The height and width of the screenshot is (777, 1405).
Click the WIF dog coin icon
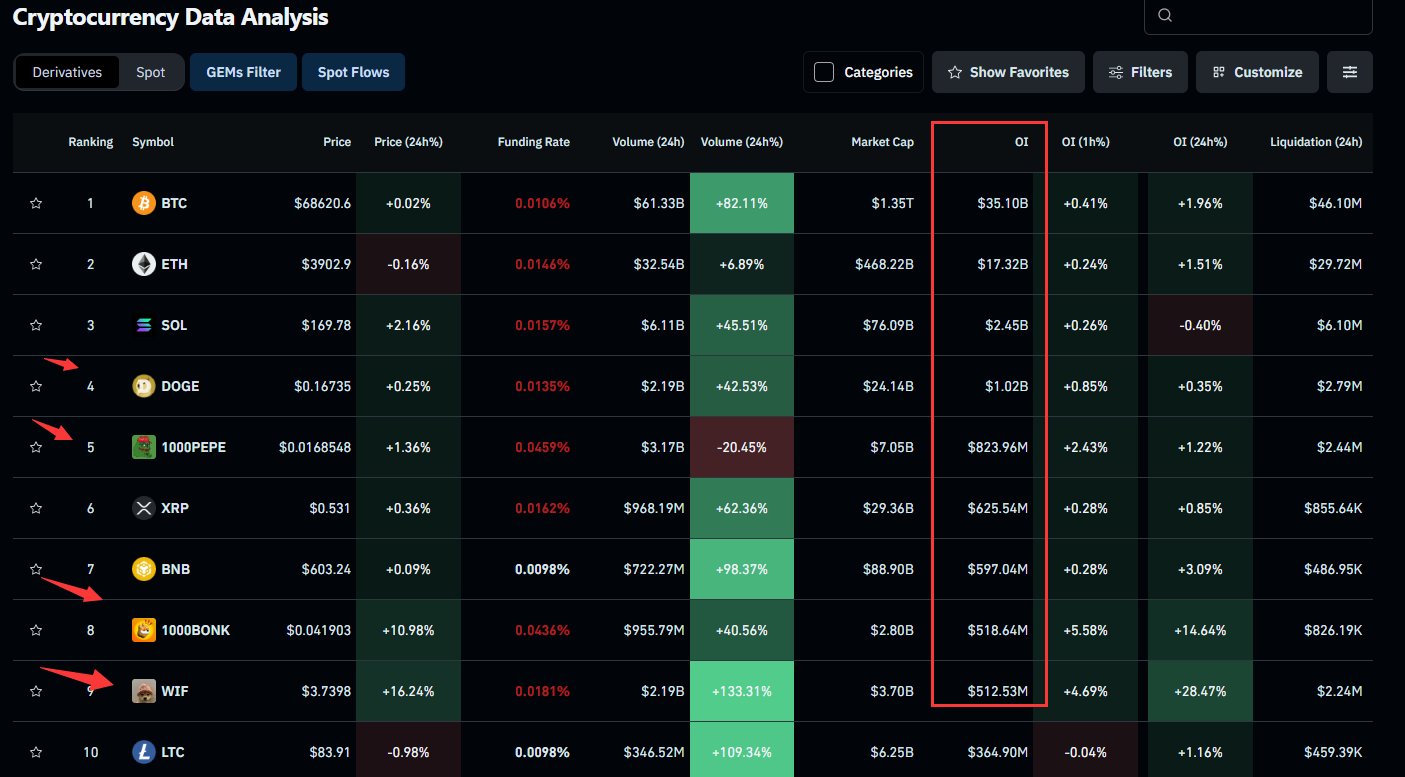[143, 690]
